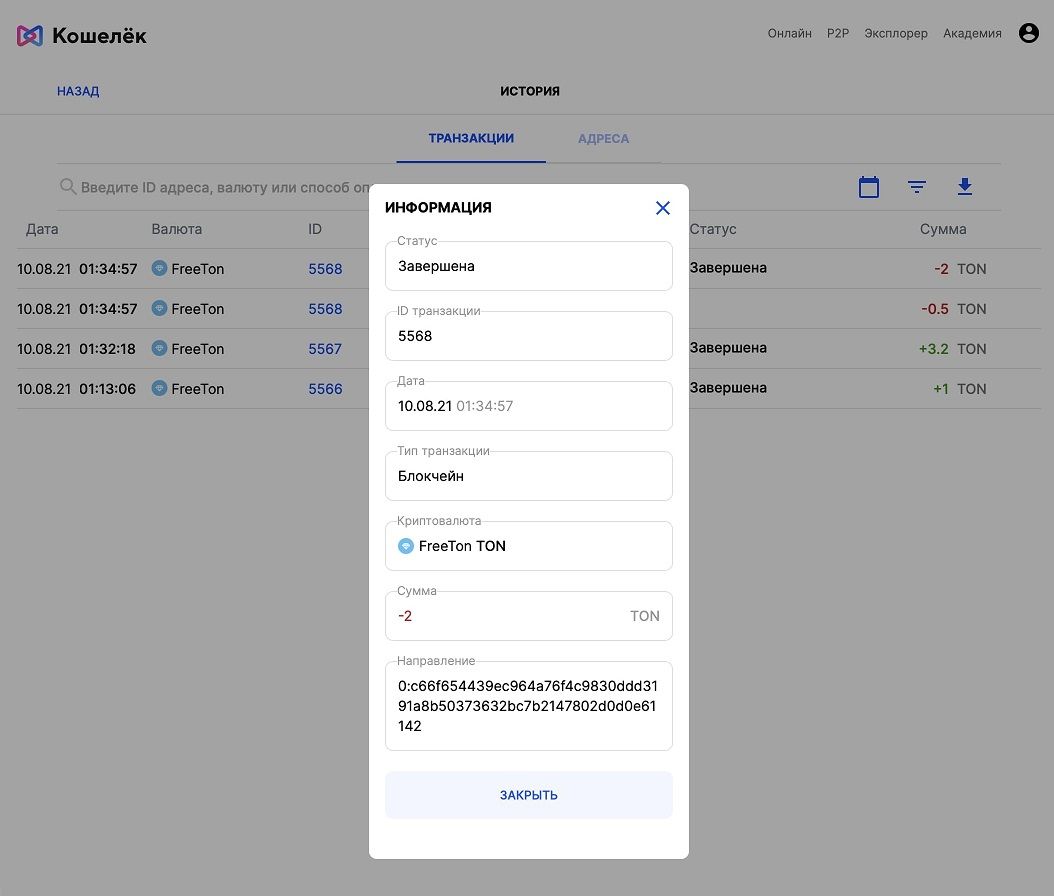Click the ИНФОРМАЦИЯ dialog title
Image resolution: width=1054 pixels, height=896 pixels.
438,208
